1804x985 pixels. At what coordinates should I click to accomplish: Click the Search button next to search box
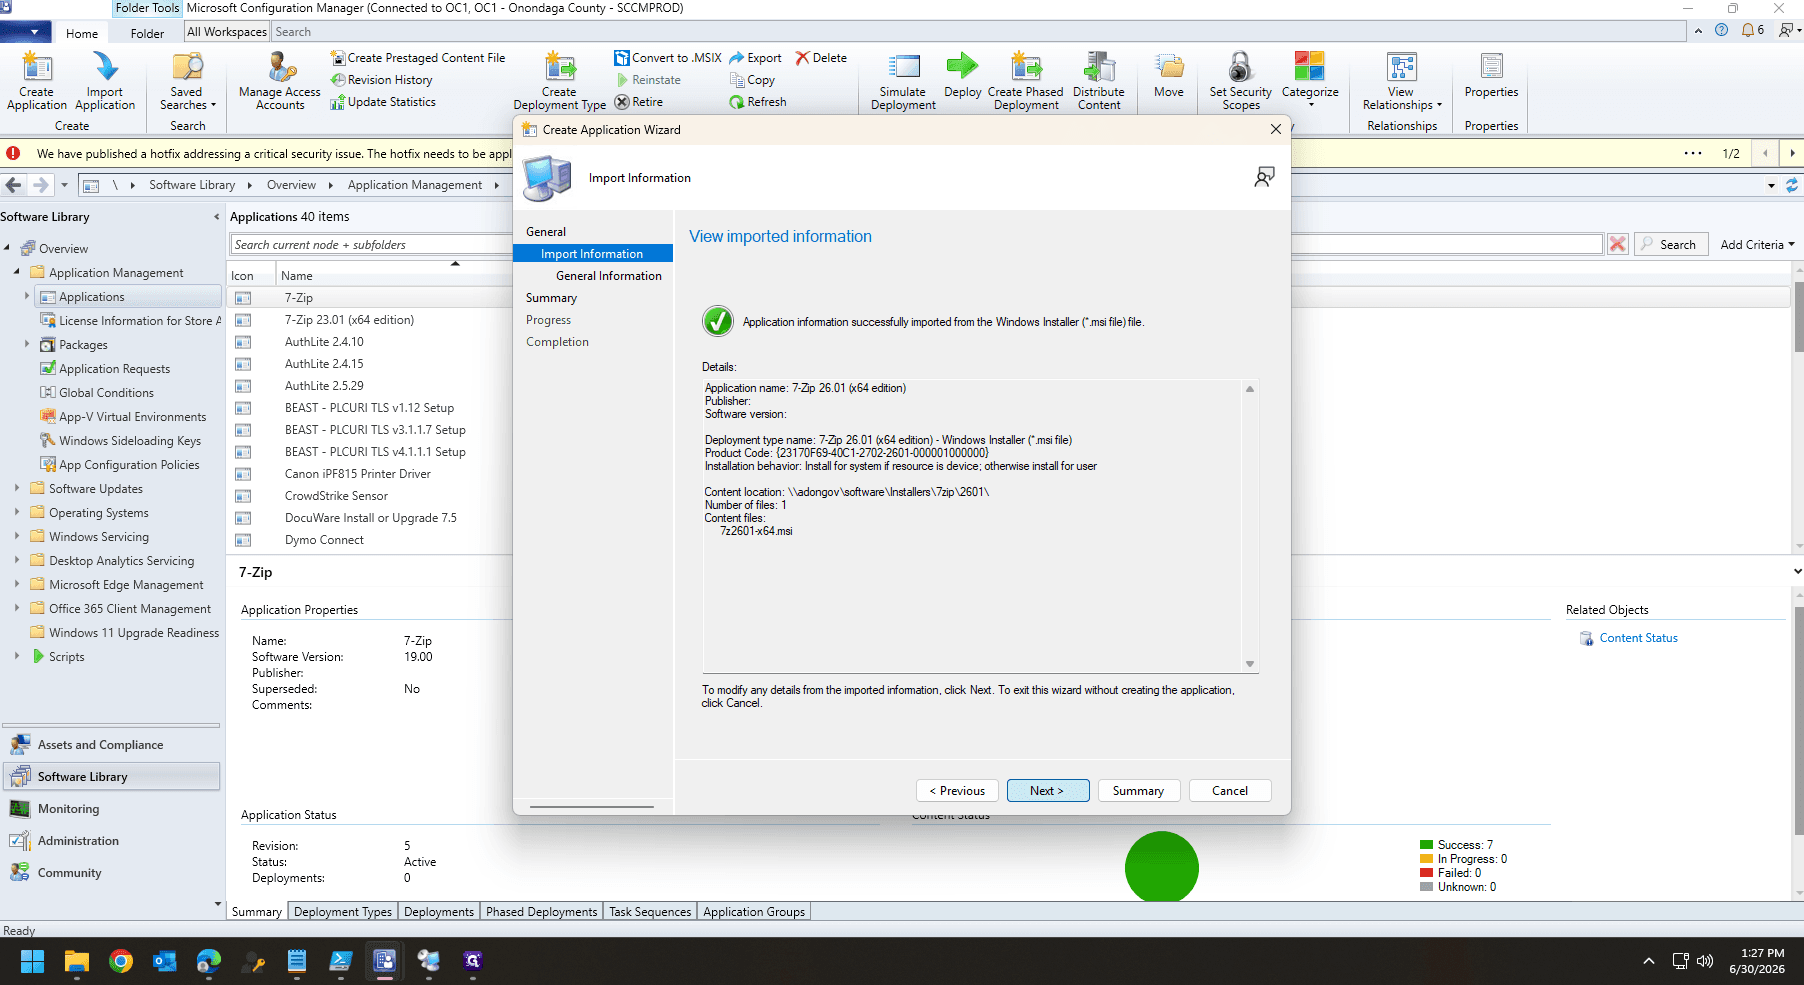click(x=1669, y=245)
